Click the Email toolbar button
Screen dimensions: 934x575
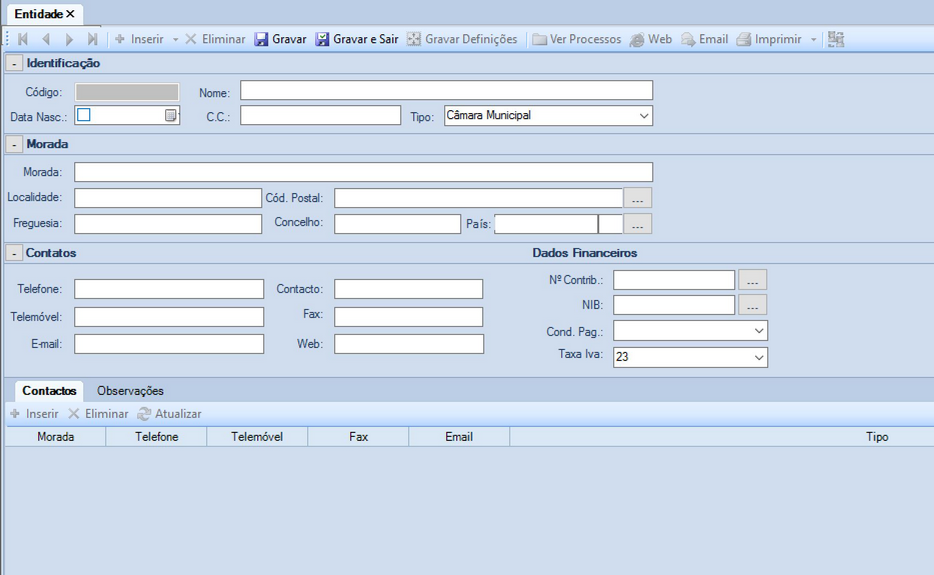[x=705, y=39]
